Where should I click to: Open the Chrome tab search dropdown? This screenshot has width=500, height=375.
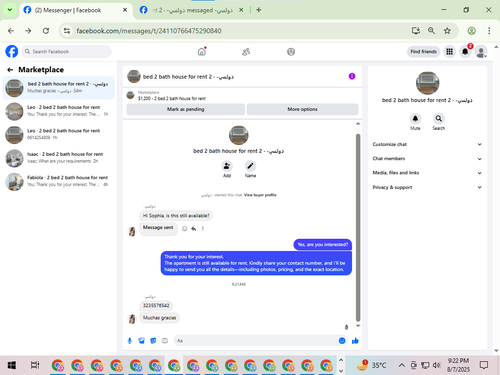point(10,10)
